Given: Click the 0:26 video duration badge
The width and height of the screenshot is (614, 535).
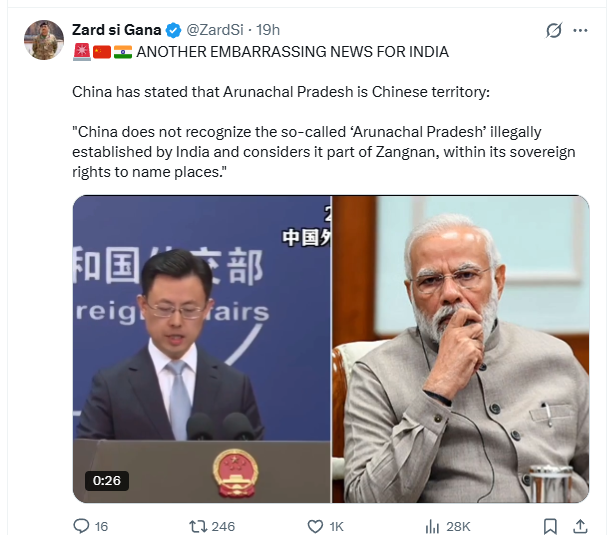Looking at the screenshot, I should point(107,481).
